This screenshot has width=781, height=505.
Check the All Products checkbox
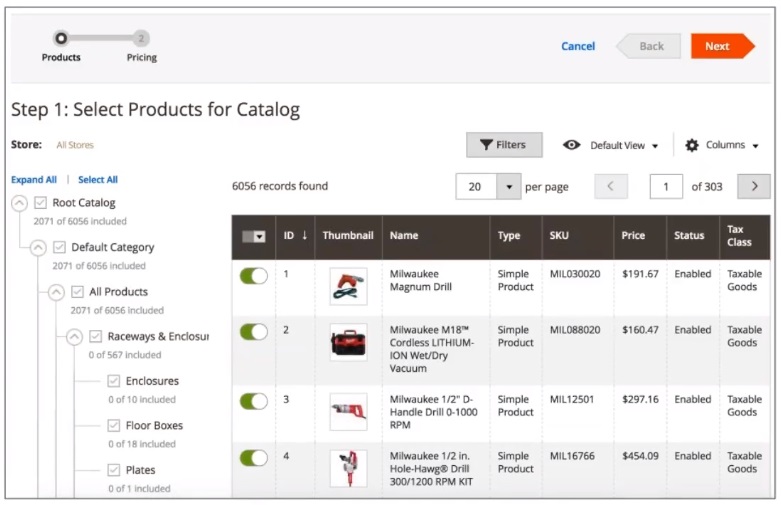click(77, 291)
